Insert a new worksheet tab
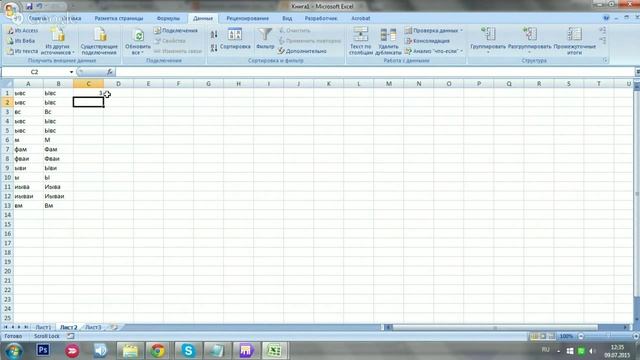640x360 pixels. (x=114, y=327)
